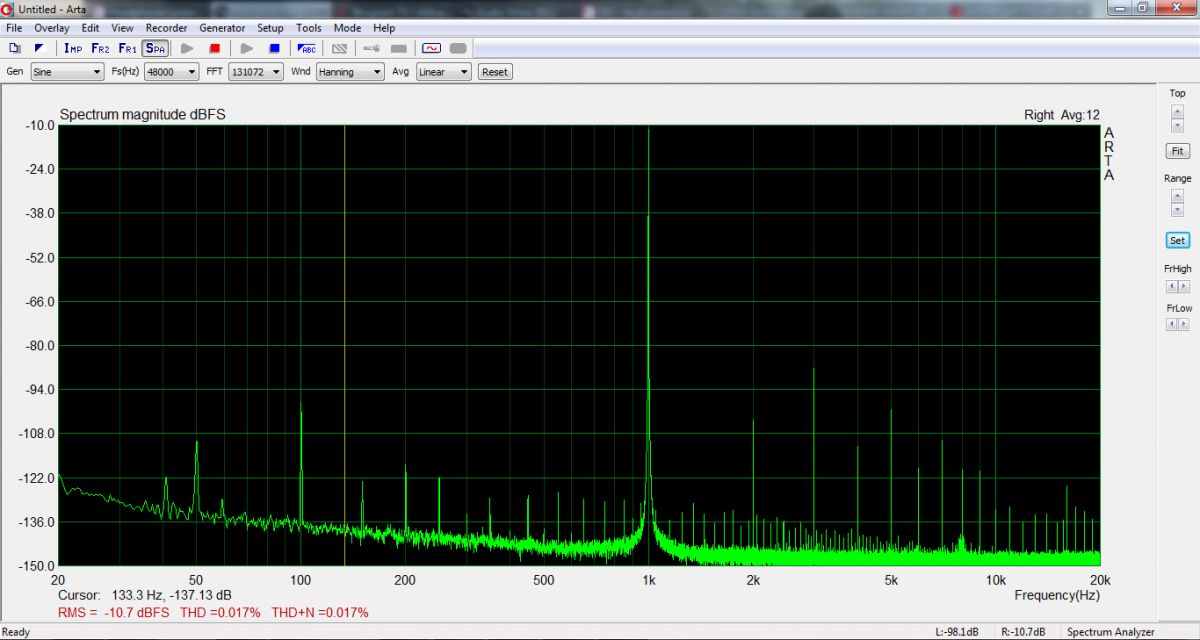Click the red sine wave generator icon
Viewport: 1200px width, 640px height.
coord(431,48)
